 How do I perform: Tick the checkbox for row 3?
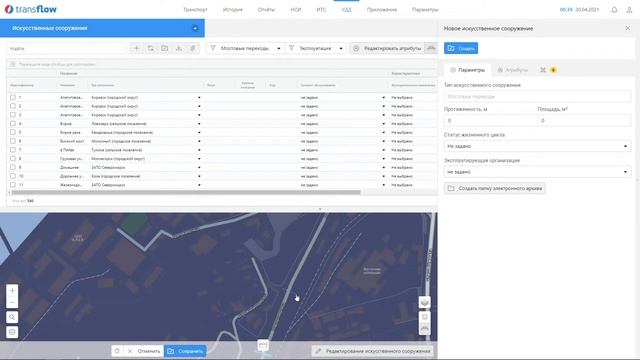coord(13,115)
